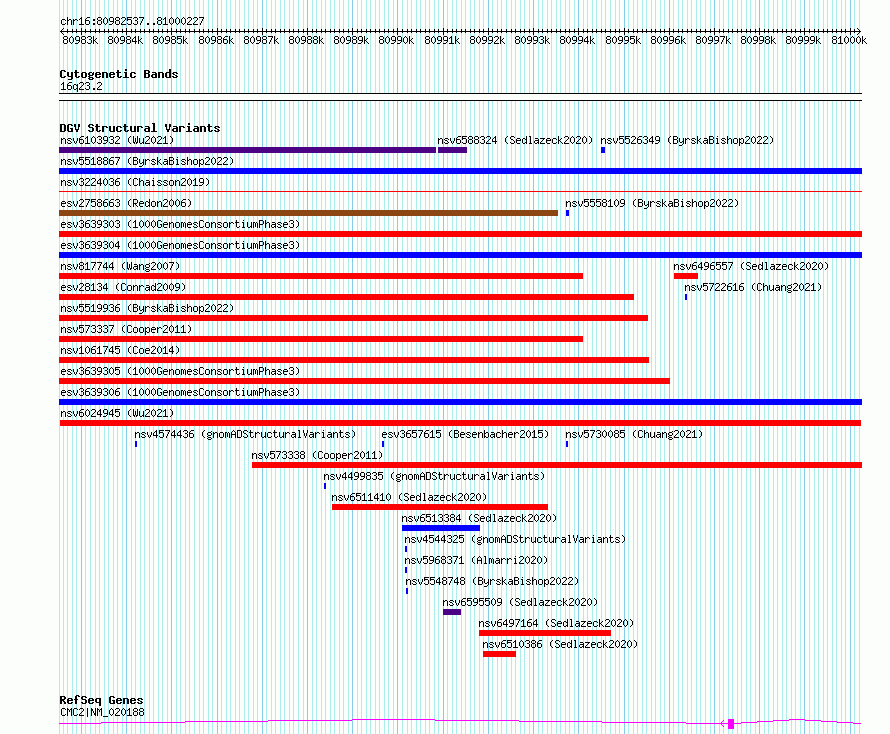890x734 pixels.
Task: Click the 81000k ruler tick label
Action: pos(849,40)
